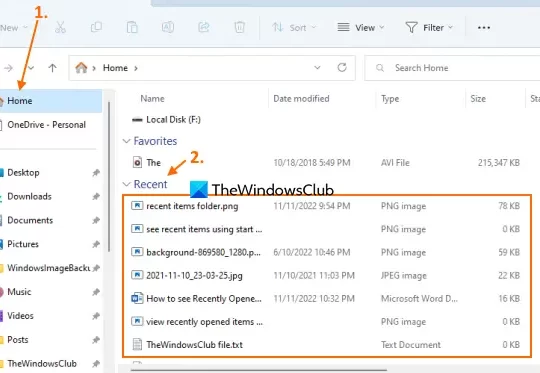Image resolution: width=540 pixels, height=373 pixels.
Task: Click the Copy icon in toolbar
Action: click(96, 27)
